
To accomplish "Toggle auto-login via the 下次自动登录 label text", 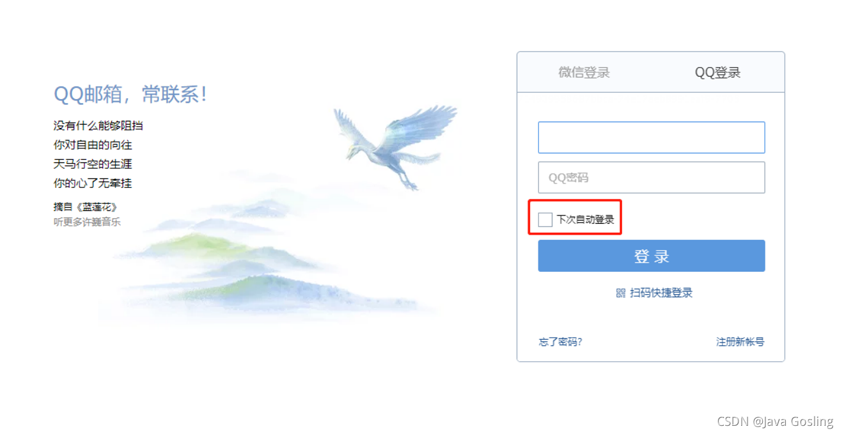I will [585, 219].
